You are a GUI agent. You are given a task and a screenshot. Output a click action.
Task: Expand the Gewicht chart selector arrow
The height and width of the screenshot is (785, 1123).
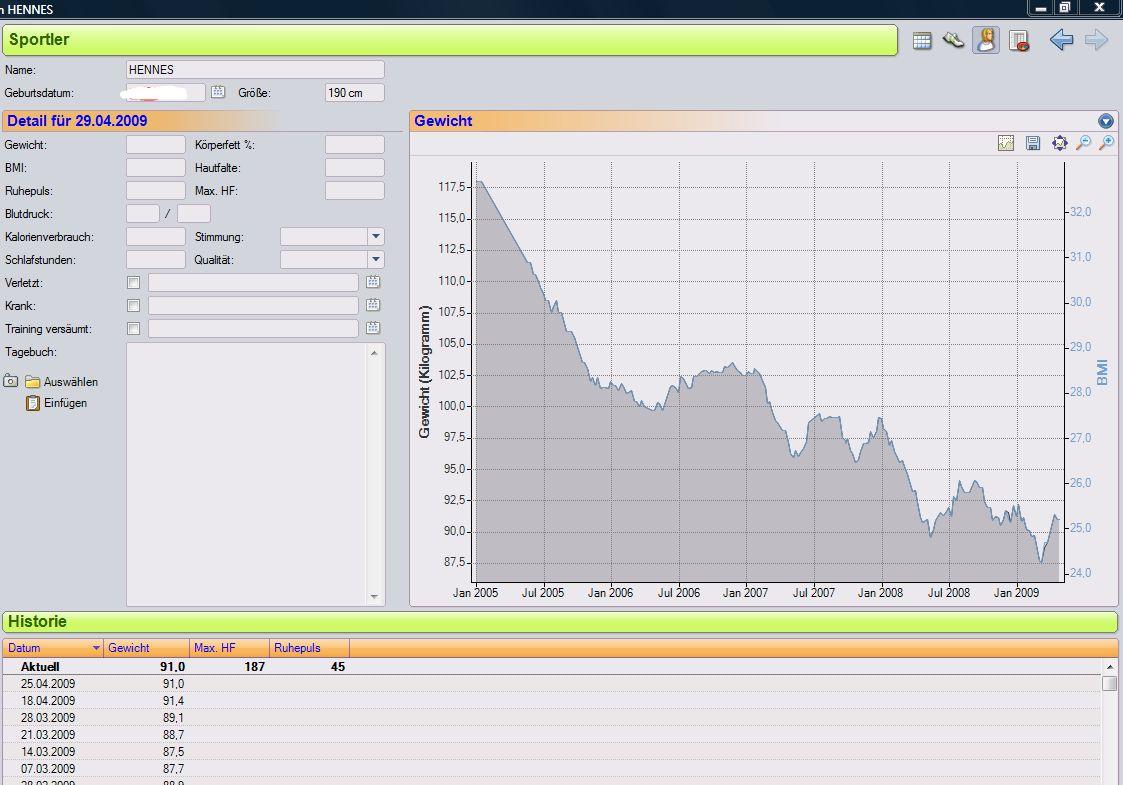point(1106,121)
